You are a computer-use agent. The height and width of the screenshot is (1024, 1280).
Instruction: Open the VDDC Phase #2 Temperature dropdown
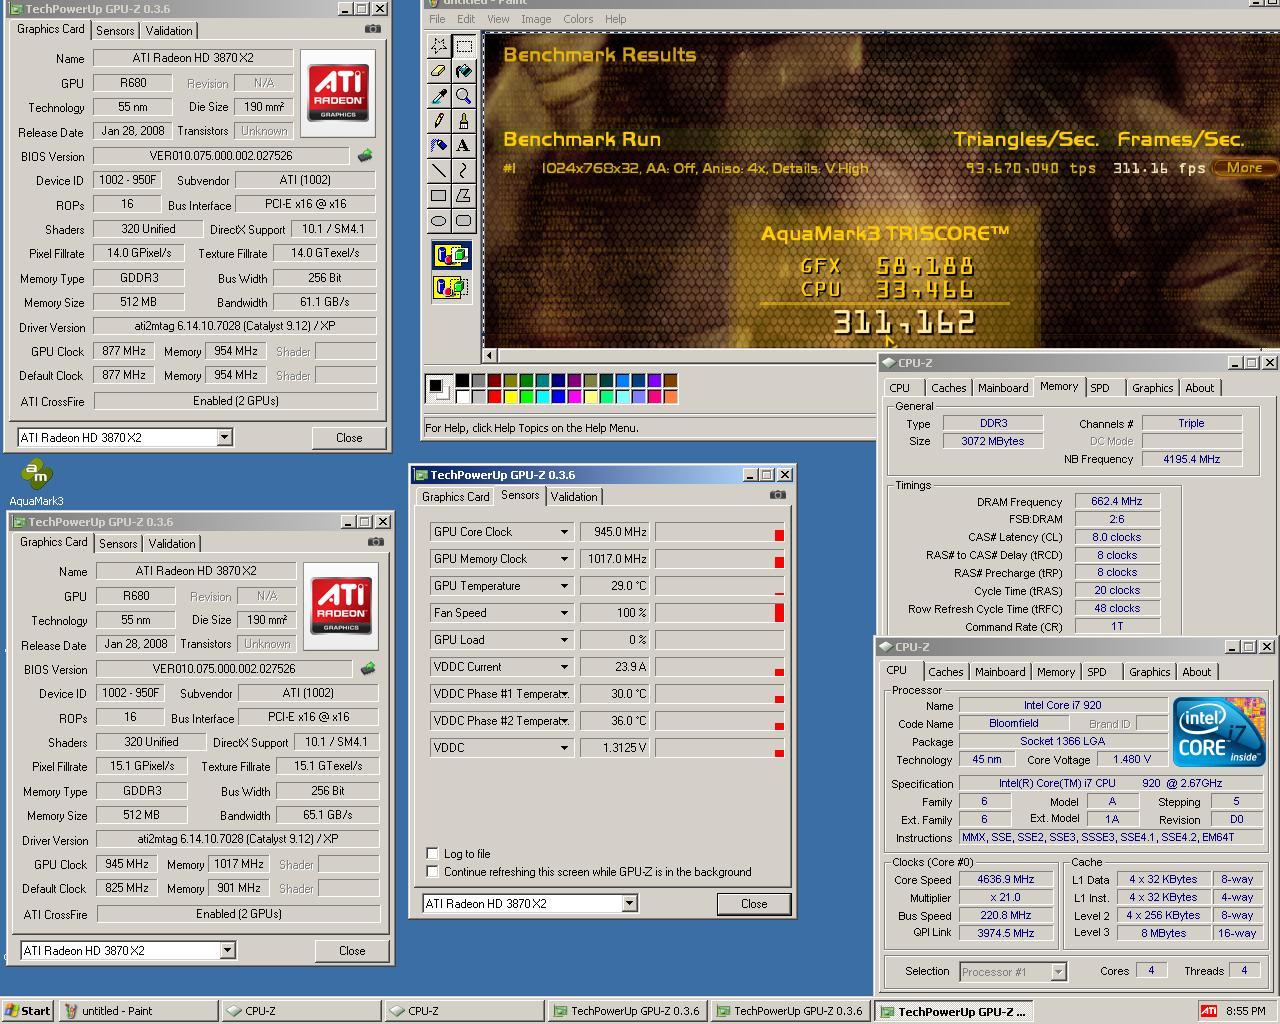564,721
